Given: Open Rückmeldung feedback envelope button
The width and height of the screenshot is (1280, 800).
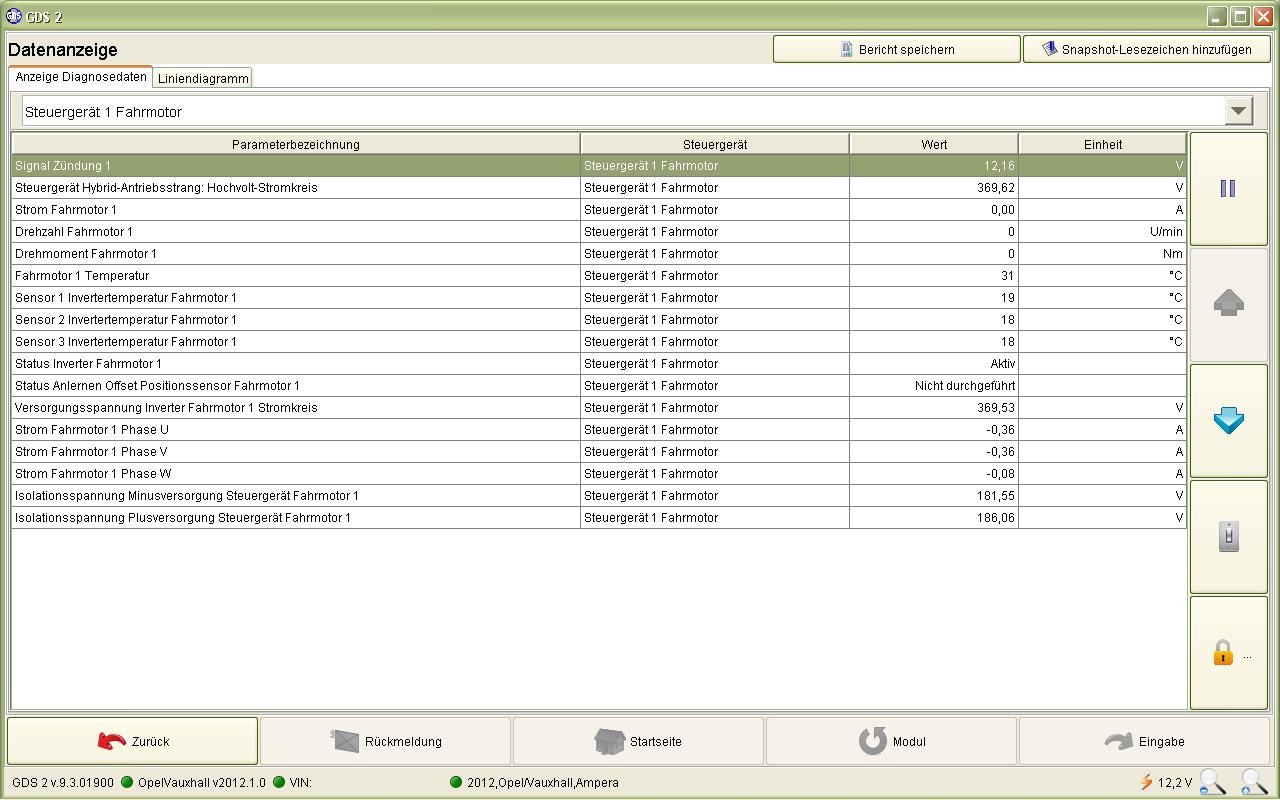Looking at the screenshot, I should point(386,741).
